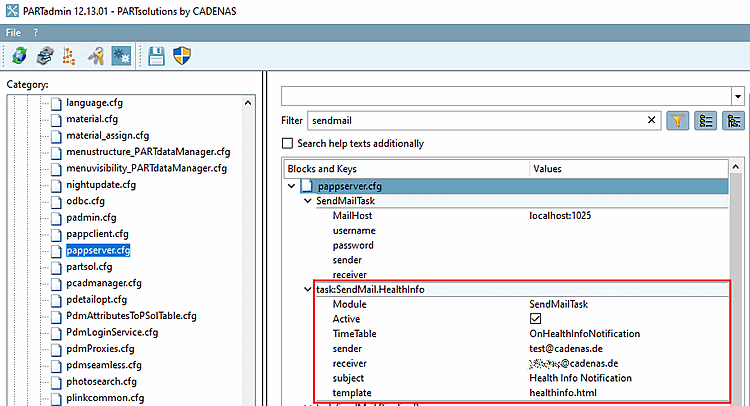Screen dimensions: 750x406
Task: Click the refresh globe toolbar icon
Action: point(19,55)
